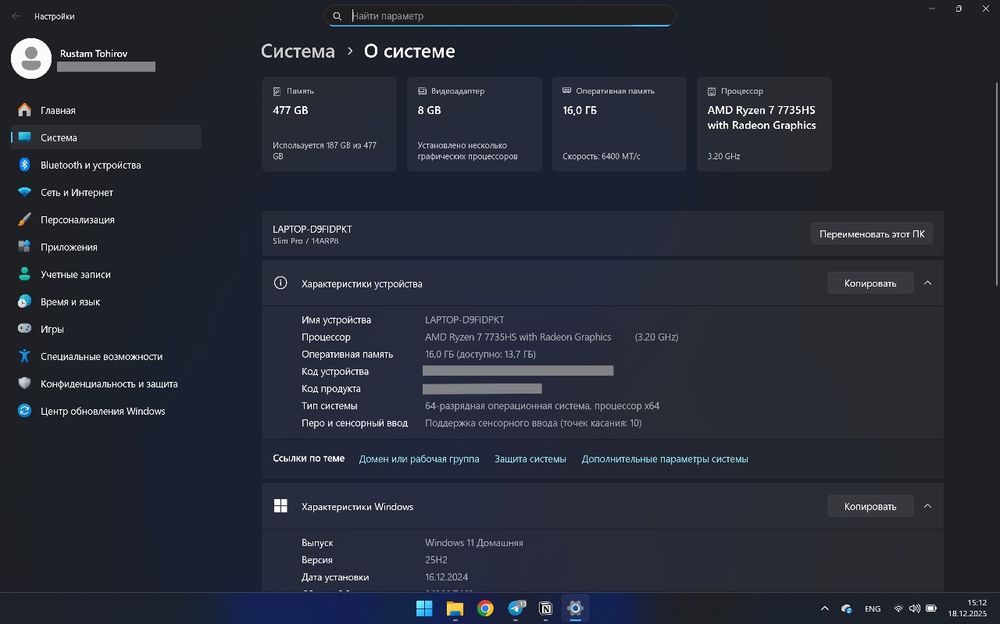Click LAPTOP-D9FIDPKT device name value
The image size is (1000, 624).
[x=464, y=320]
